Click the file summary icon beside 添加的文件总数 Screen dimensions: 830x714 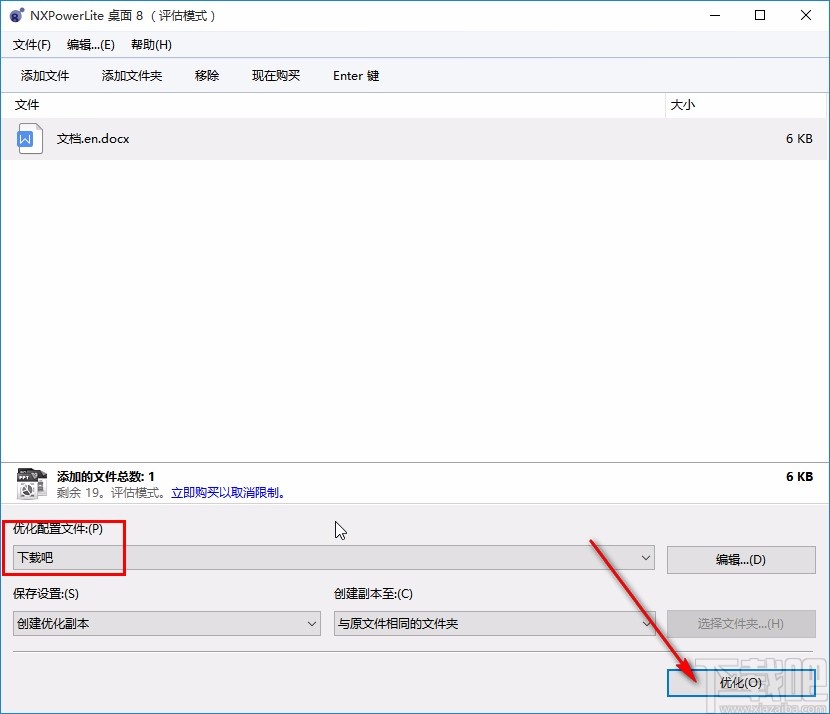pos(32,484)
